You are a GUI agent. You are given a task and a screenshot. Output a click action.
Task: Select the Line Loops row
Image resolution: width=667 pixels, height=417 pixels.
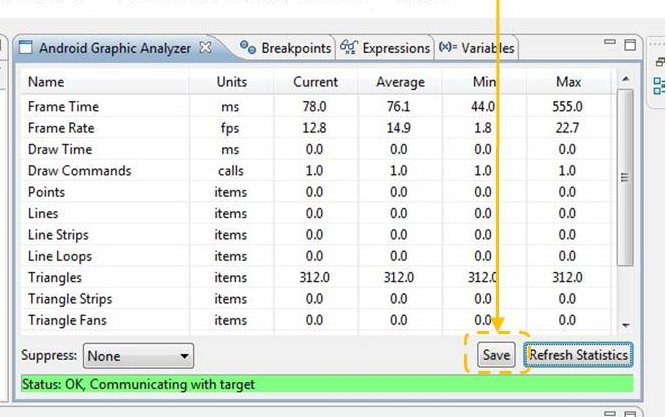tap(316, 256)
